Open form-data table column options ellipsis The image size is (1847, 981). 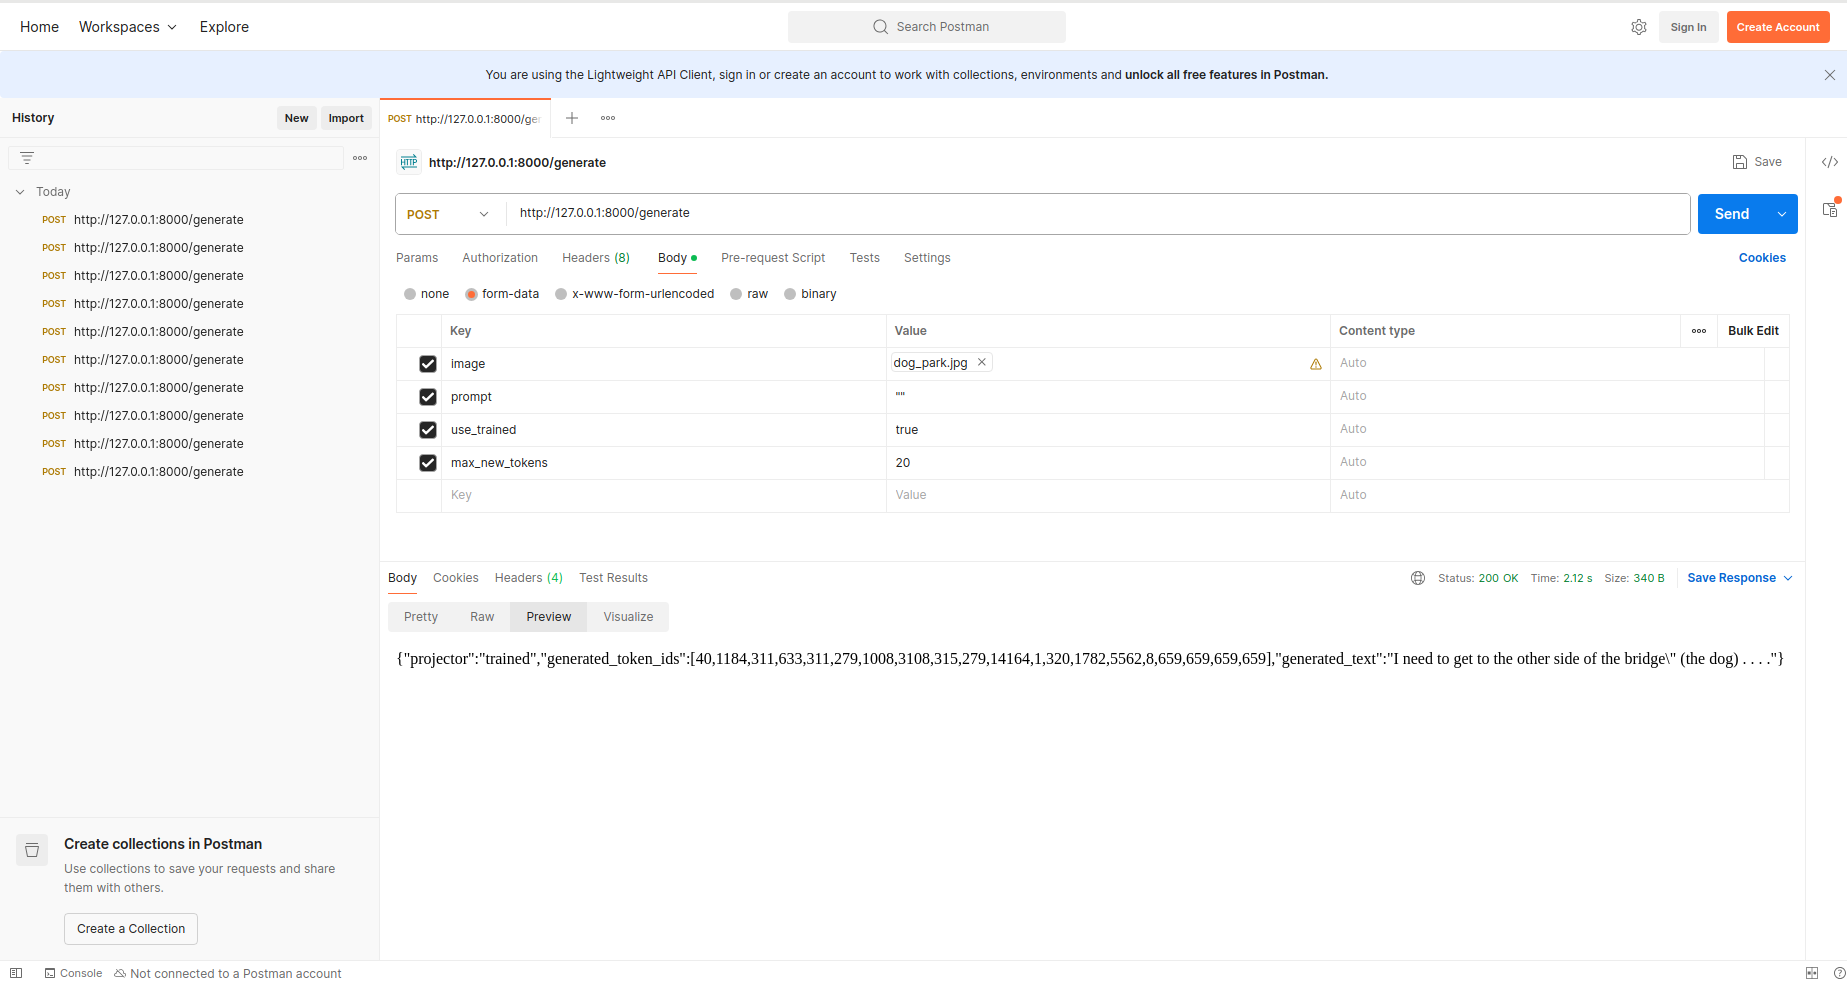(x=1699, y=331)
